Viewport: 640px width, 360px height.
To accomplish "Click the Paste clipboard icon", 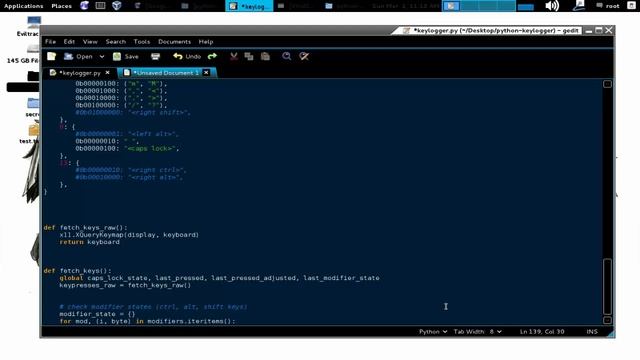I will pyautogui.click(x=265, y=56).
